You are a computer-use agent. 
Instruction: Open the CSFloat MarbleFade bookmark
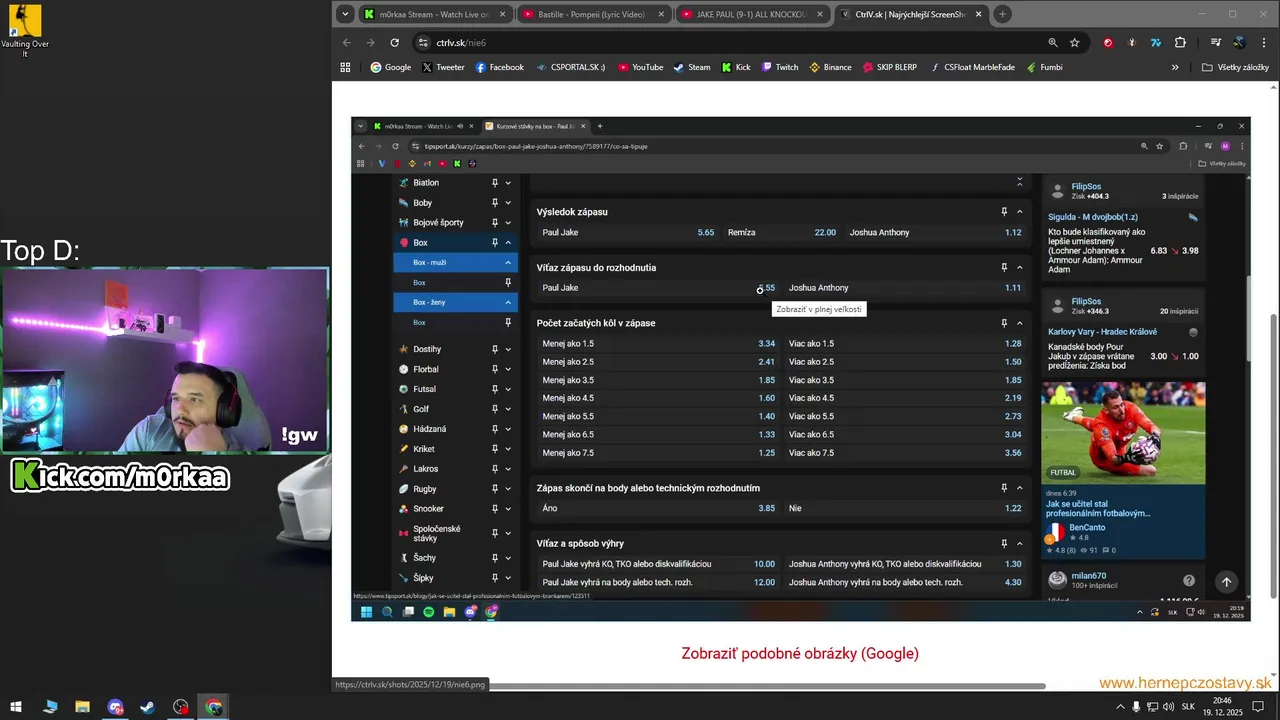click(x=971, y=67)
